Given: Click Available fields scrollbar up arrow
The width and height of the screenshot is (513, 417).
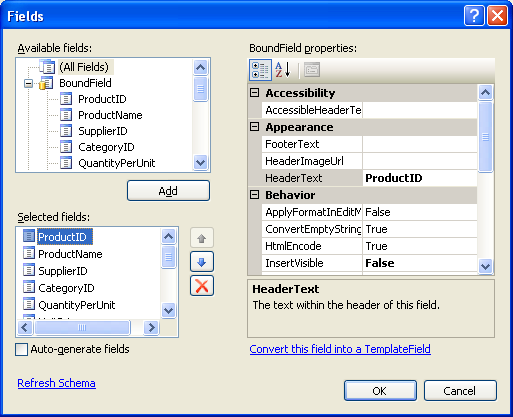Looking at the screenshot, I should [x=200, y=67].
